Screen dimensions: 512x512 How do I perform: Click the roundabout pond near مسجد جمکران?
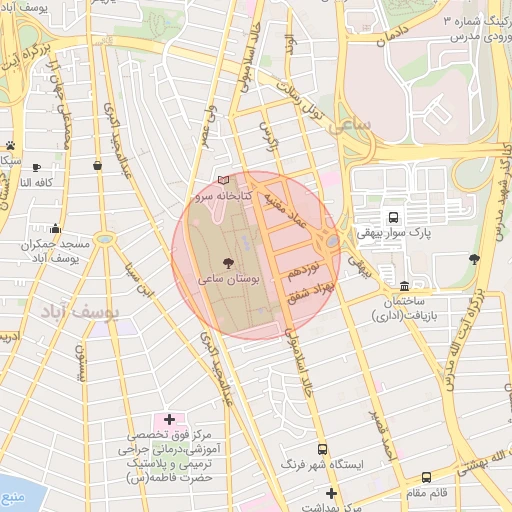pos(105,239)
